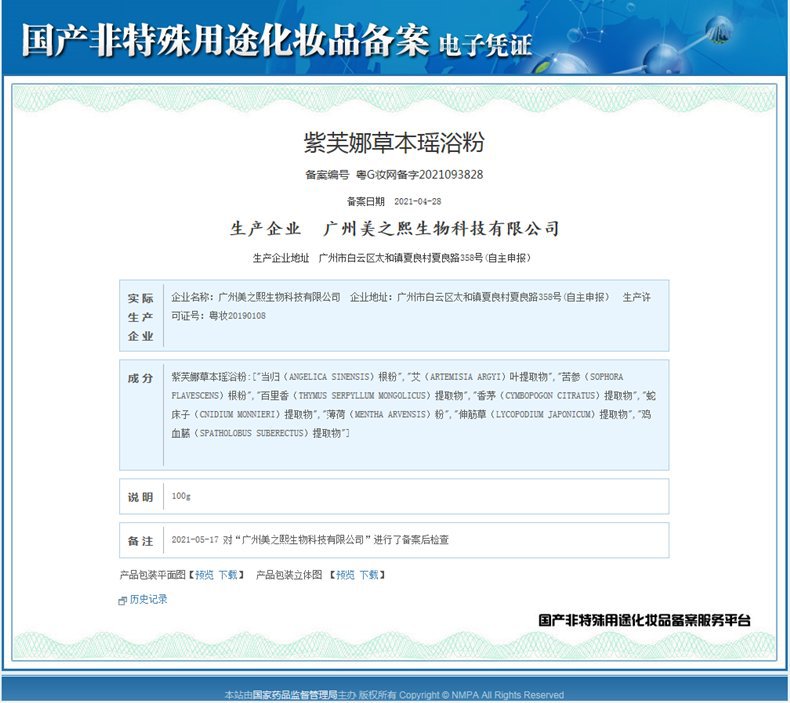Click the ingredient text LYCOPODIUM JAPONICUM
This screenshot has height=703, width=790.
(542, 414)
